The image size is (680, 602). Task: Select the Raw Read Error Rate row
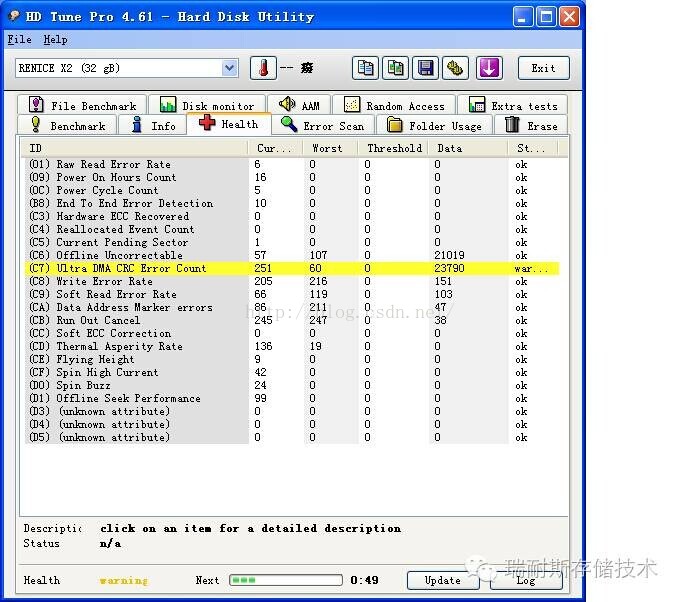pyautogui.click(x=292, y=164)
